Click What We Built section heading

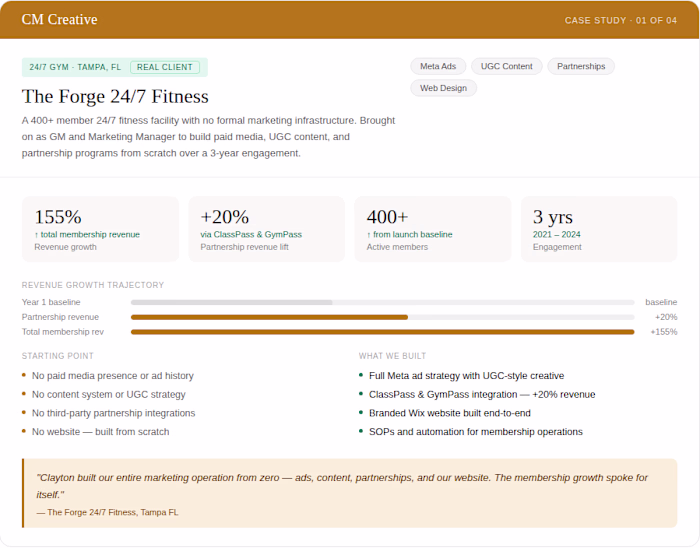pos(392,356)
